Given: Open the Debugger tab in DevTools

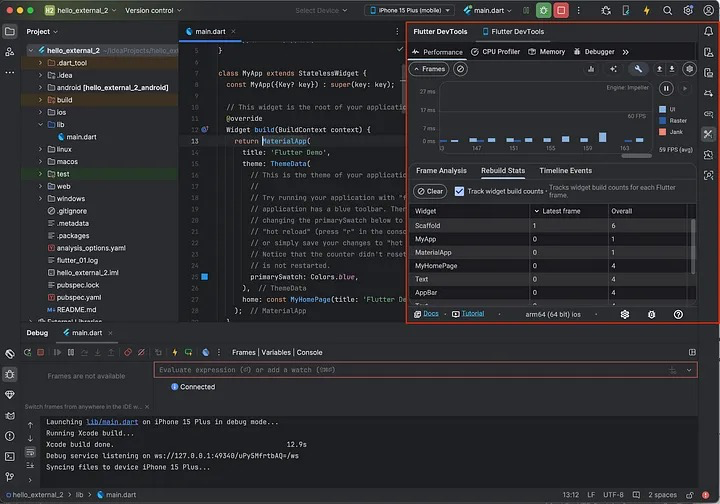Looking at the screenshot, I should [x=594, y=52].
